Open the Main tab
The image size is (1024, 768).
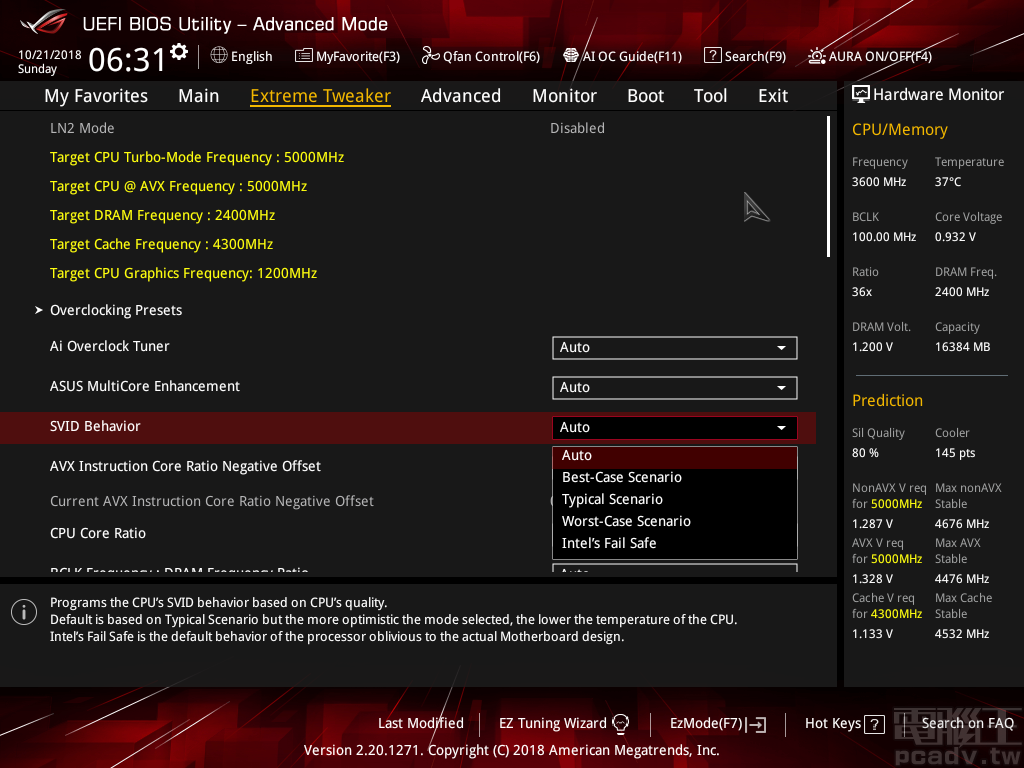click(x=199, y=96)
